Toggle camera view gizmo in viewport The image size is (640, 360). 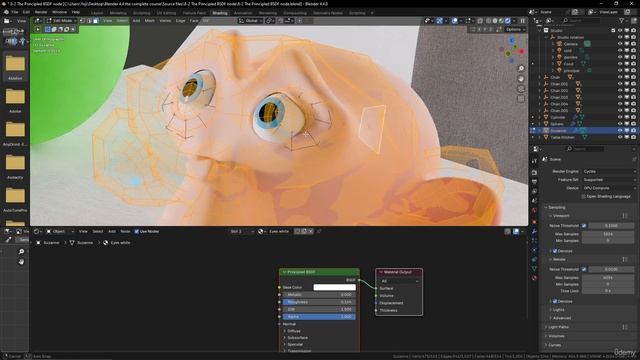click(x=521, y=89)
